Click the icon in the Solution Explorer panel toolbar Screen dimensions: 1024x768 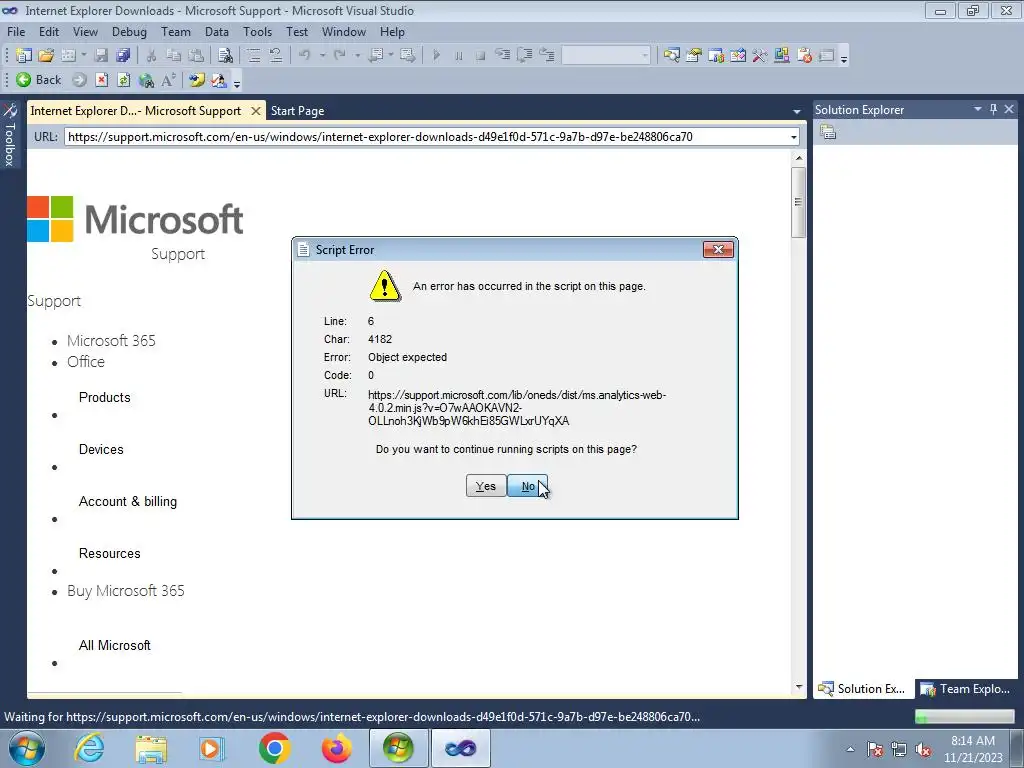pyautogui.click(x=828, y=132)
